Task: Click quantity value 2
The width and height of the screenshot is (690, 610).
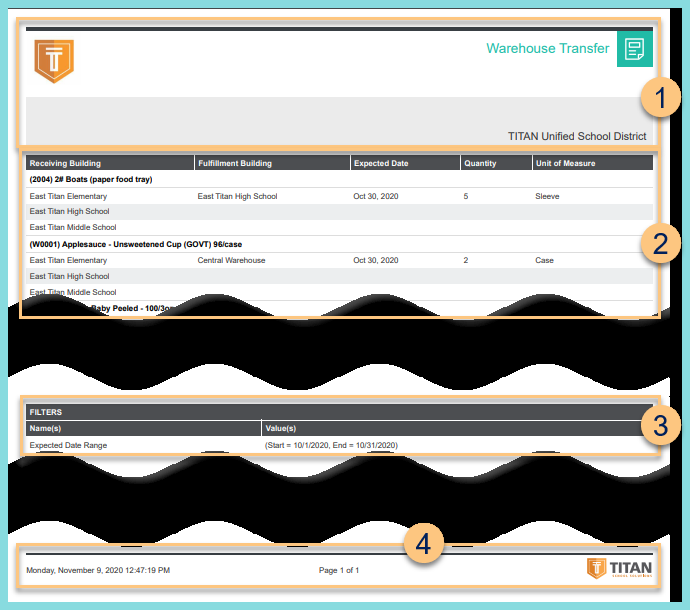Action: [x=466, y=260]
